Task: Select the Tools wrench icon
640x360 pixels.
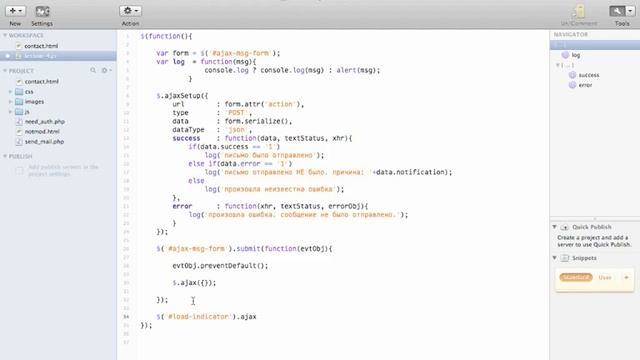Action: 617,11
